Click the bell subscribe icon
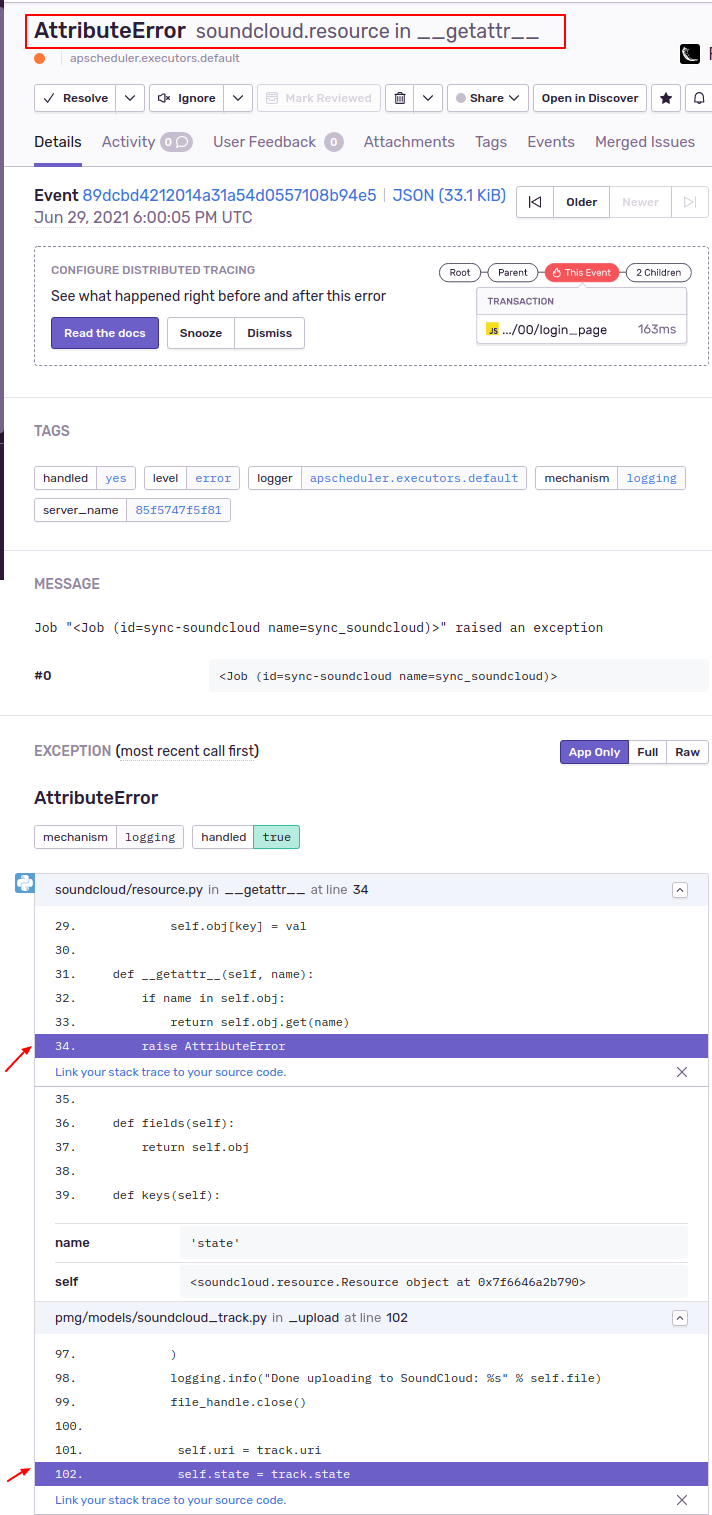Screen dimensions: 712x1515 [699, 98]
